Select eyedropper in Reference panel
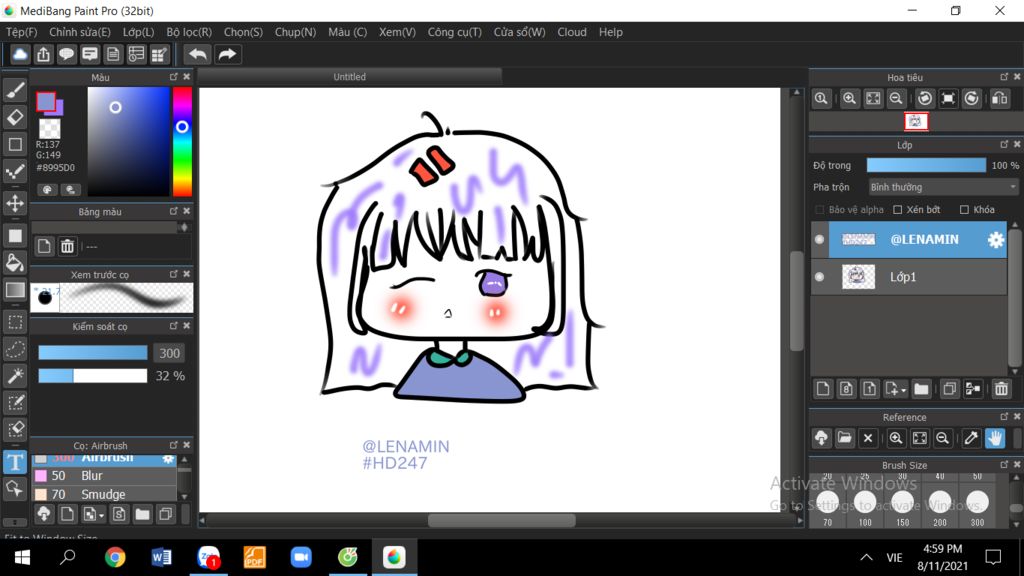1024x576 pixels. click(970, 438)
